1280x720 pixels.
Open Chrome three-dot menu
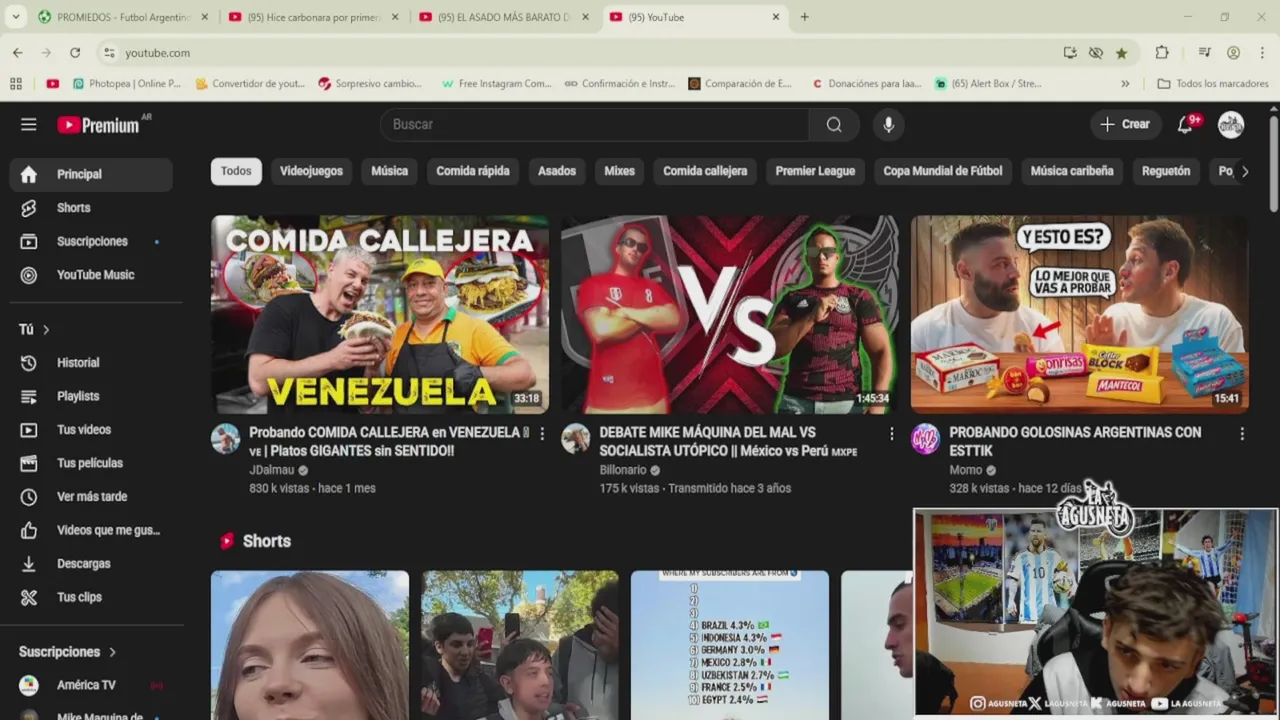point(1261,53)
